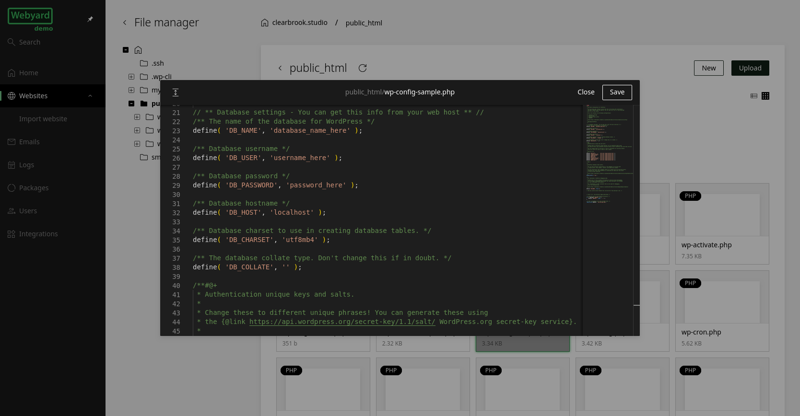
Task: Click the back arrow beside File manager
Action: point(124,22)
